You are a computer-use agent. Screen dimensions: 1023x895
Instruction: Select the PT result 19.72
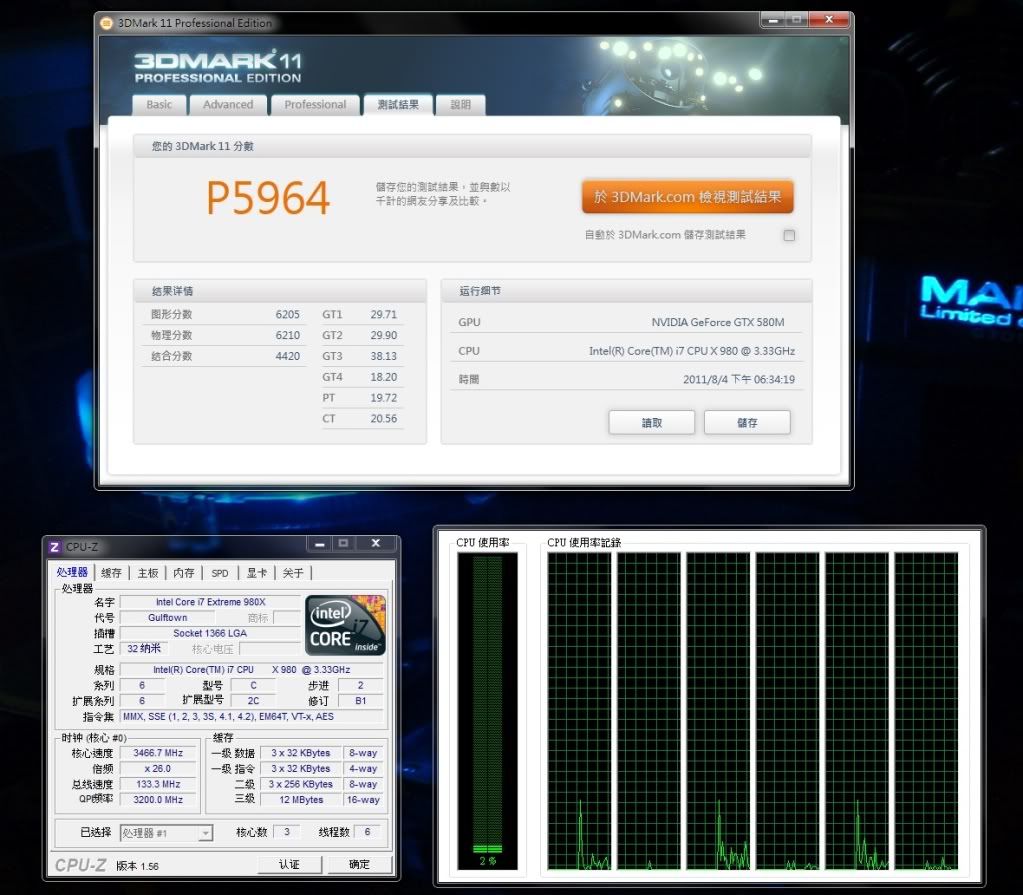384,398
